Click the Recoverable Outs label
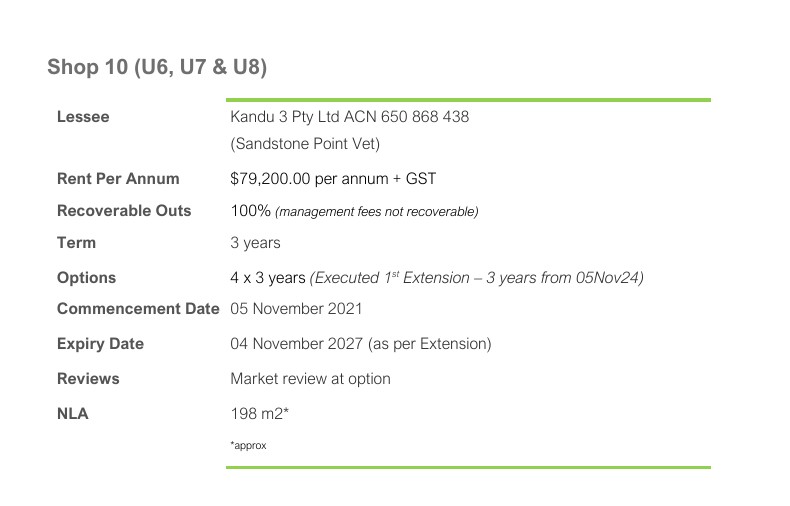Screen dimensions: 790x506 click(124, 210)
